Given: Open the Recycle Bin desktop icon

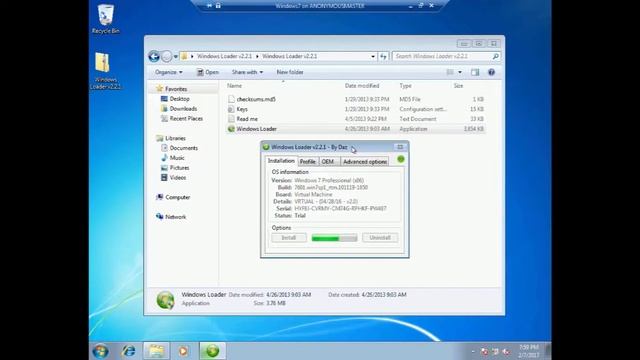Looking at the screenshot, I should point(106,19).
